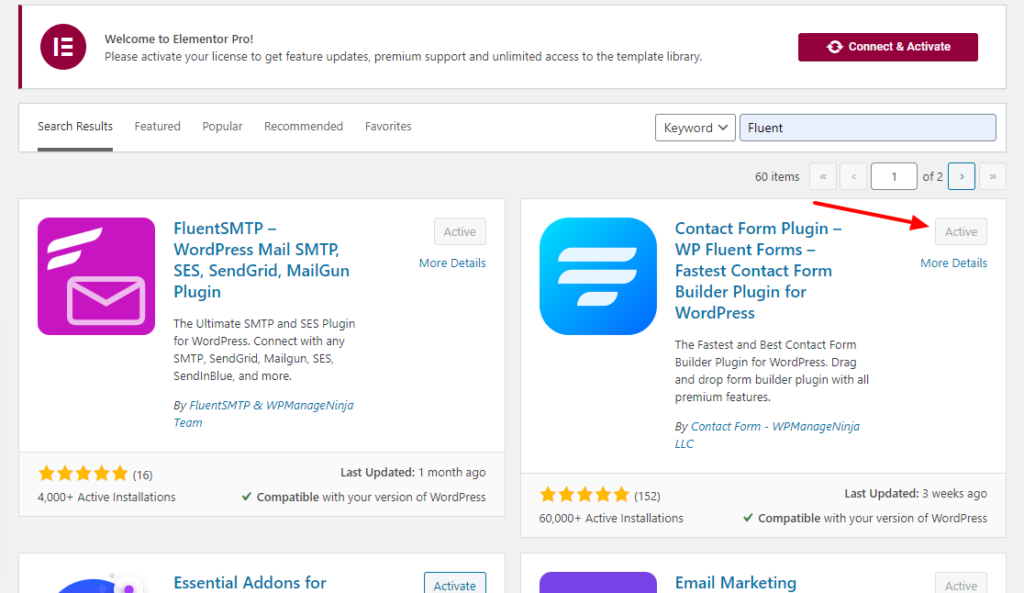The height and width of the screenshot is (593, 1024).
Task: Click the WP Fluent Forms plugin icon
Action: 598,276
